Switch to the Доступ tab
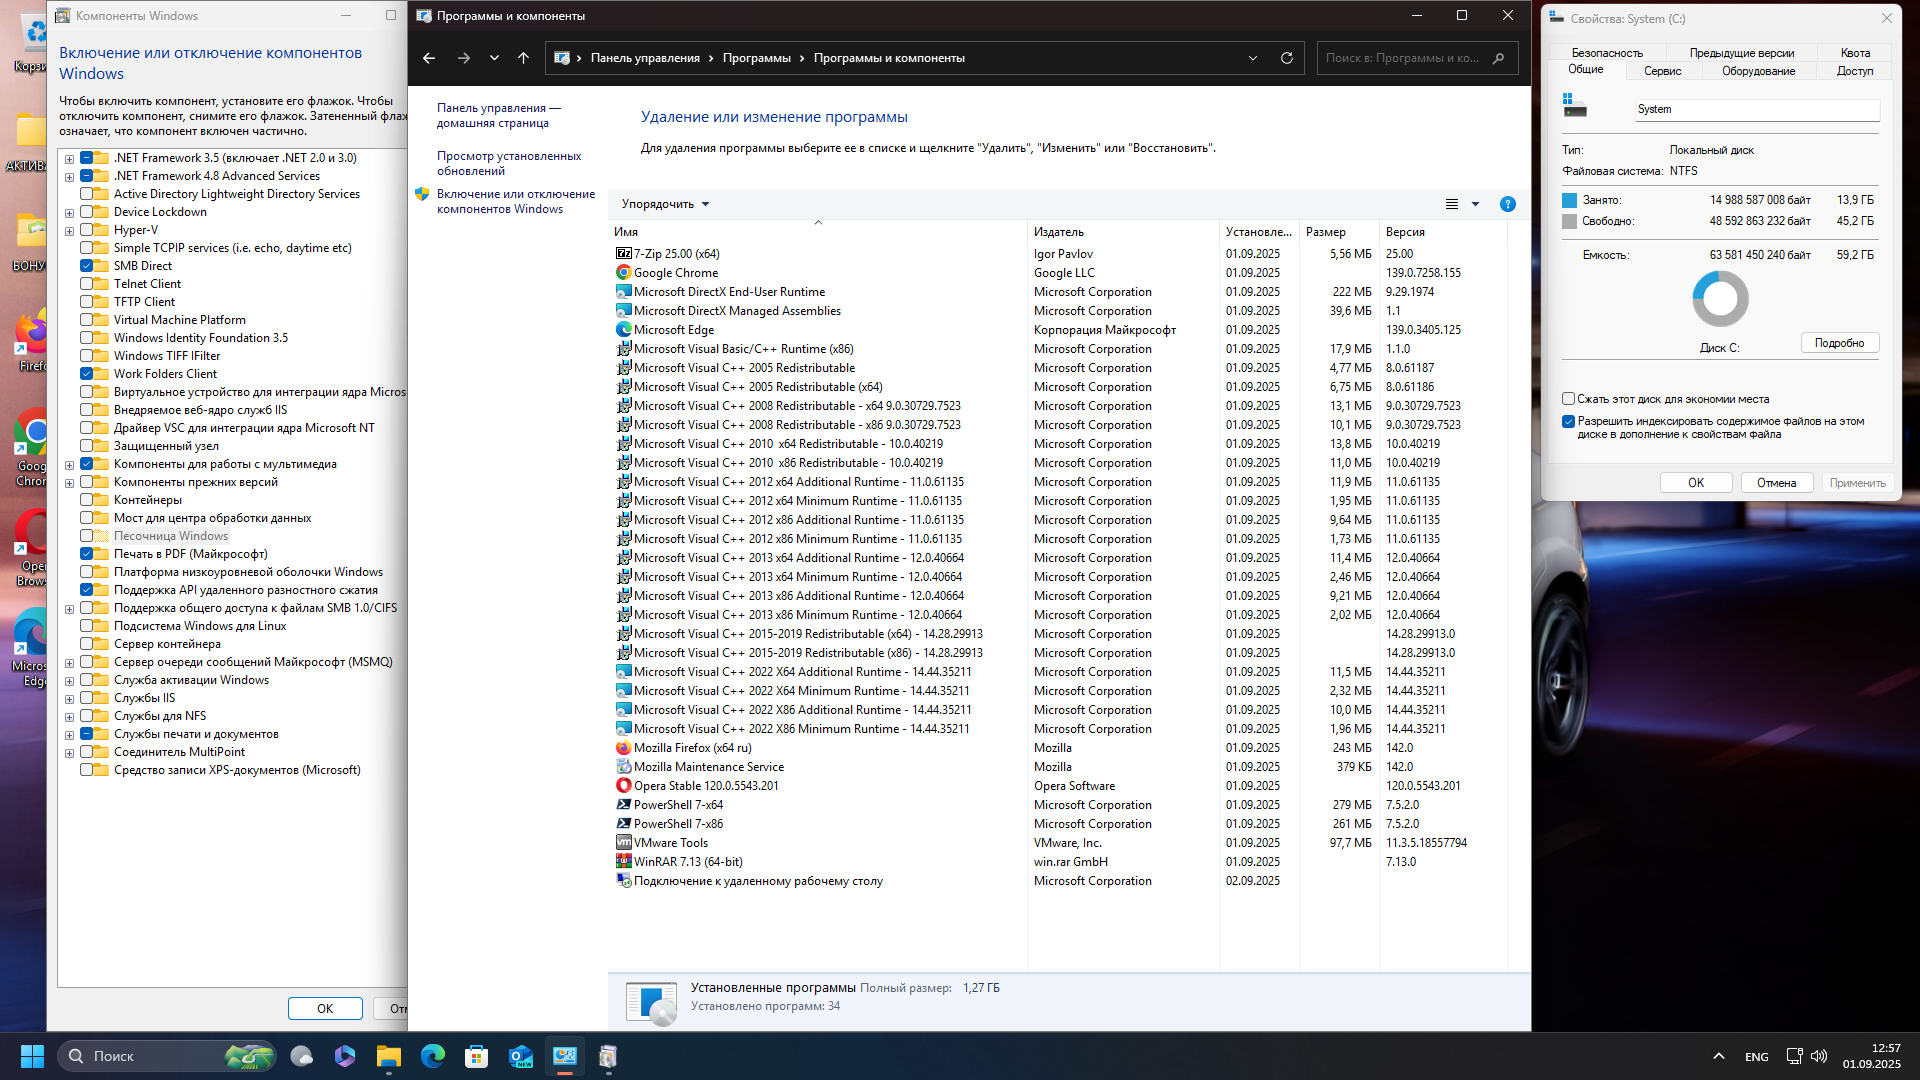Viewport: 1920px width, 1080px height. [x=1855, y=71]
